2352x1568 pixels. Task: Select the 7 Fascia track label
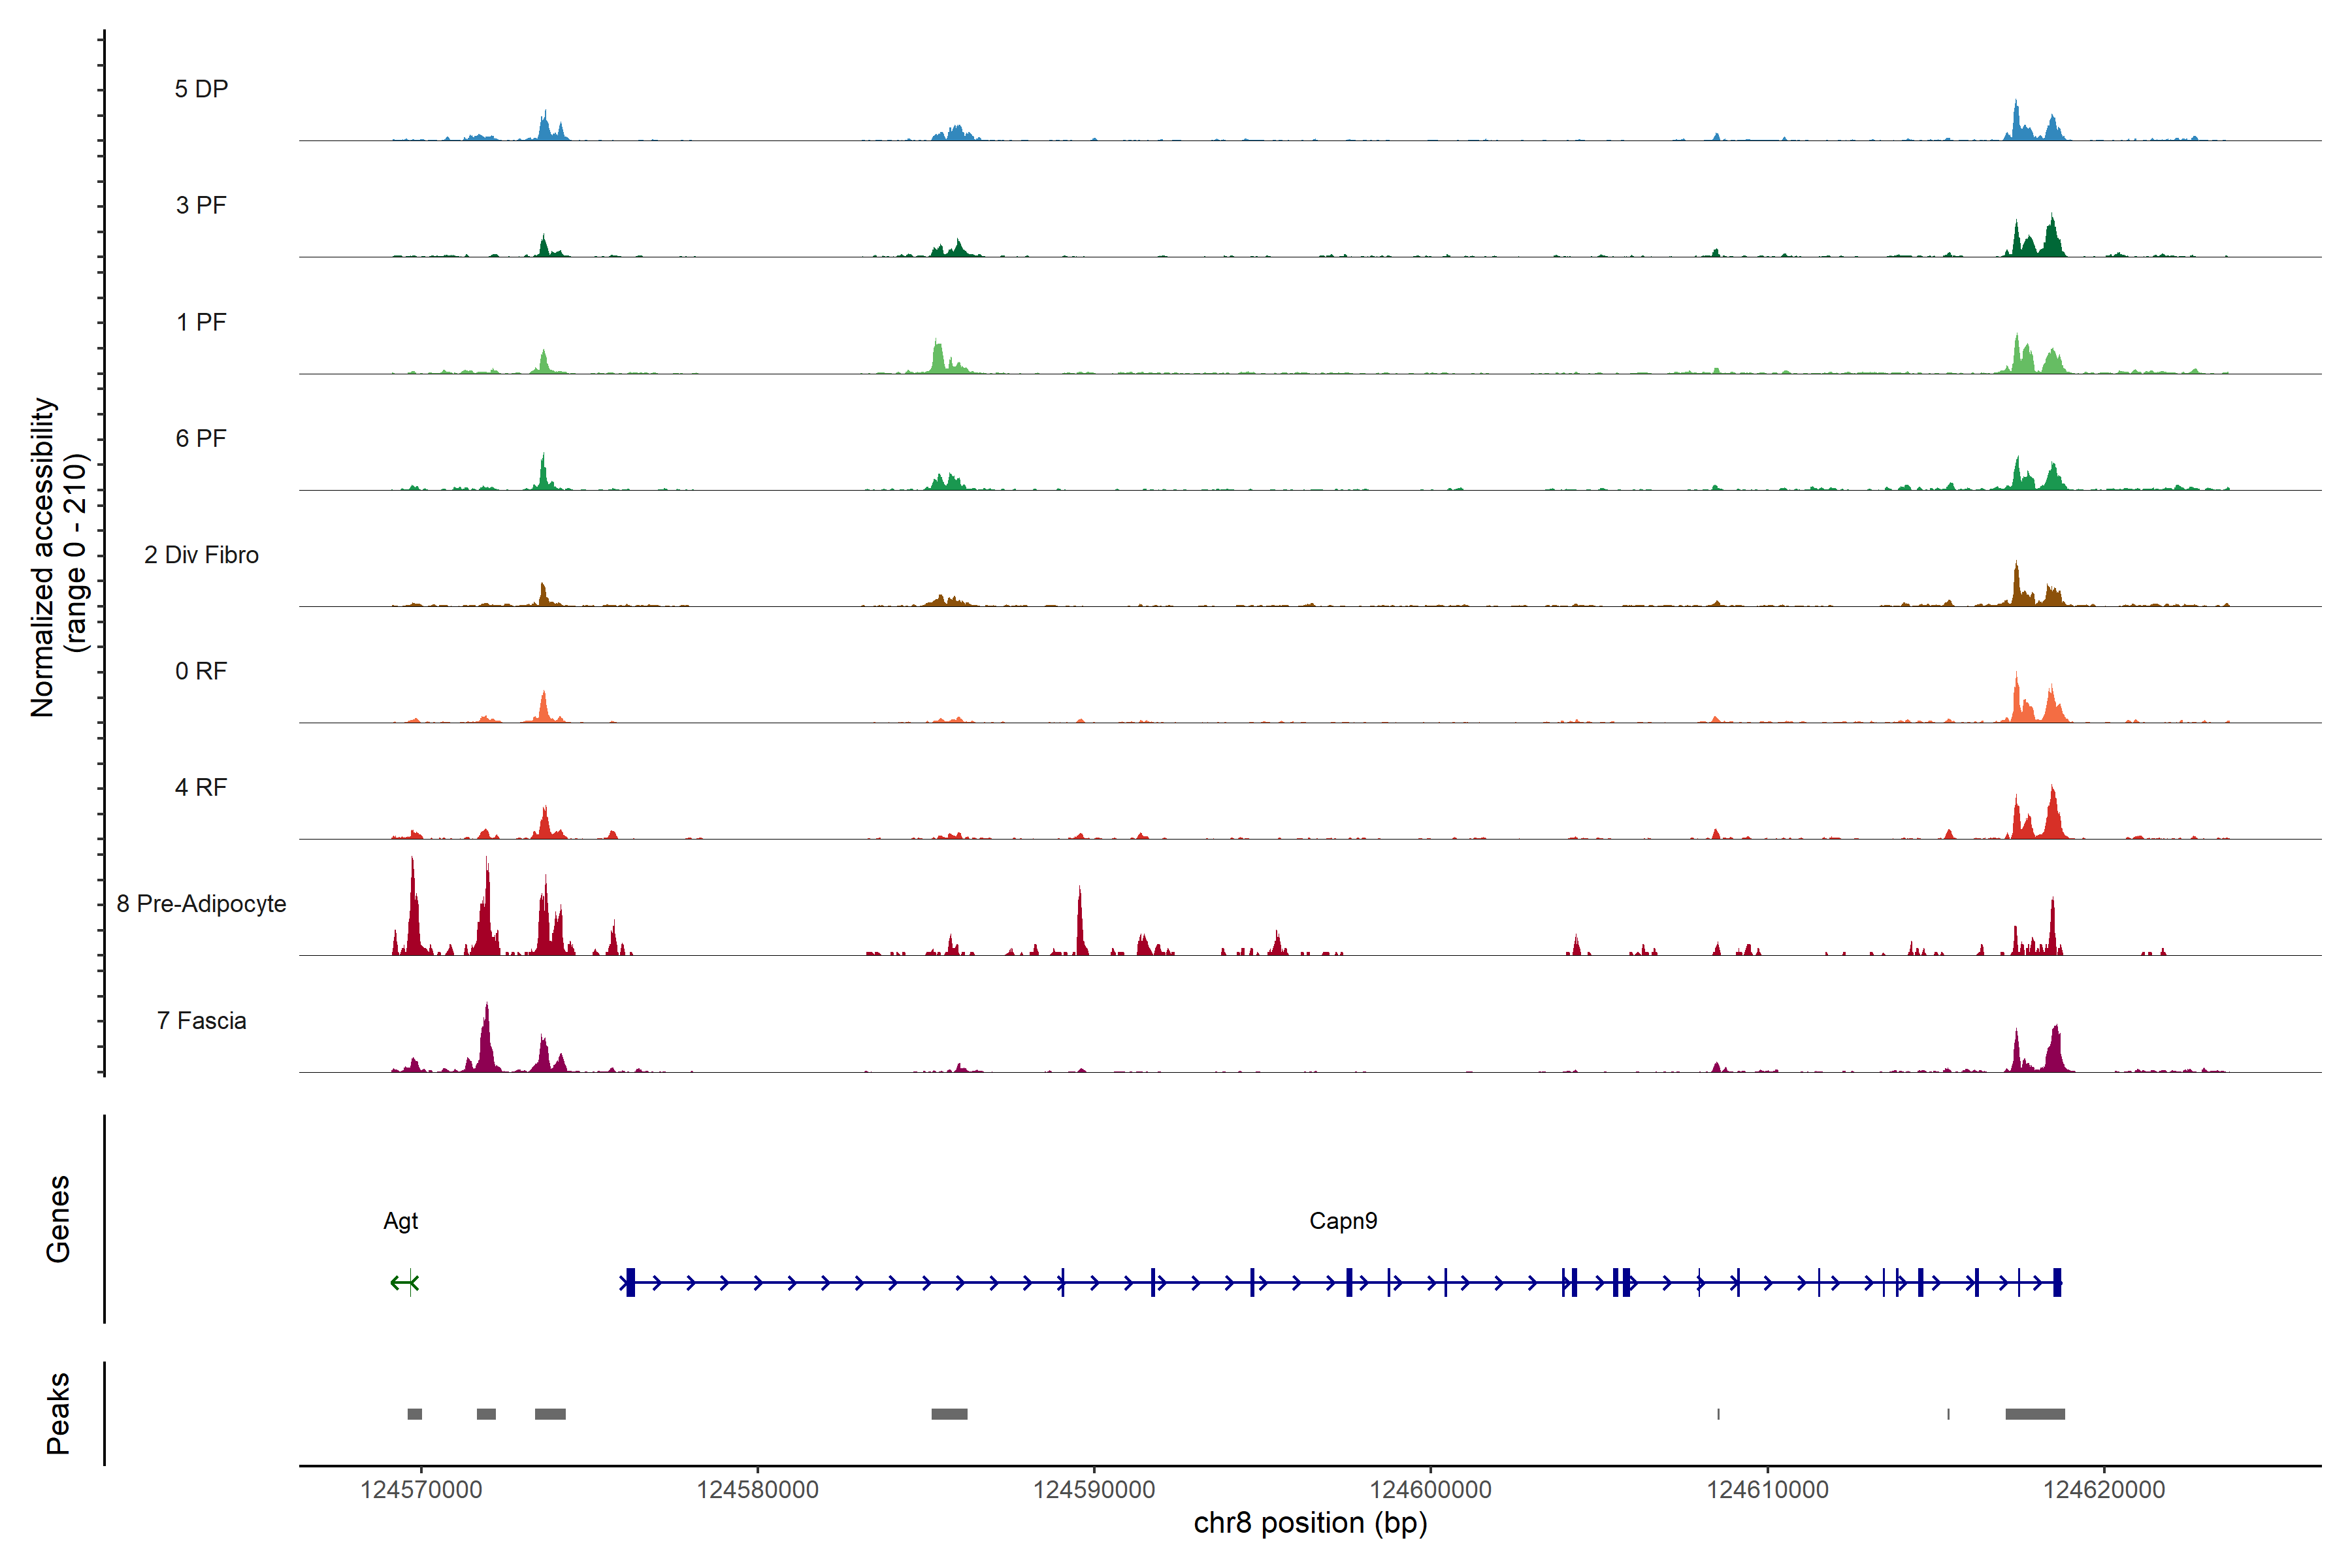(x=201, y=1021)
